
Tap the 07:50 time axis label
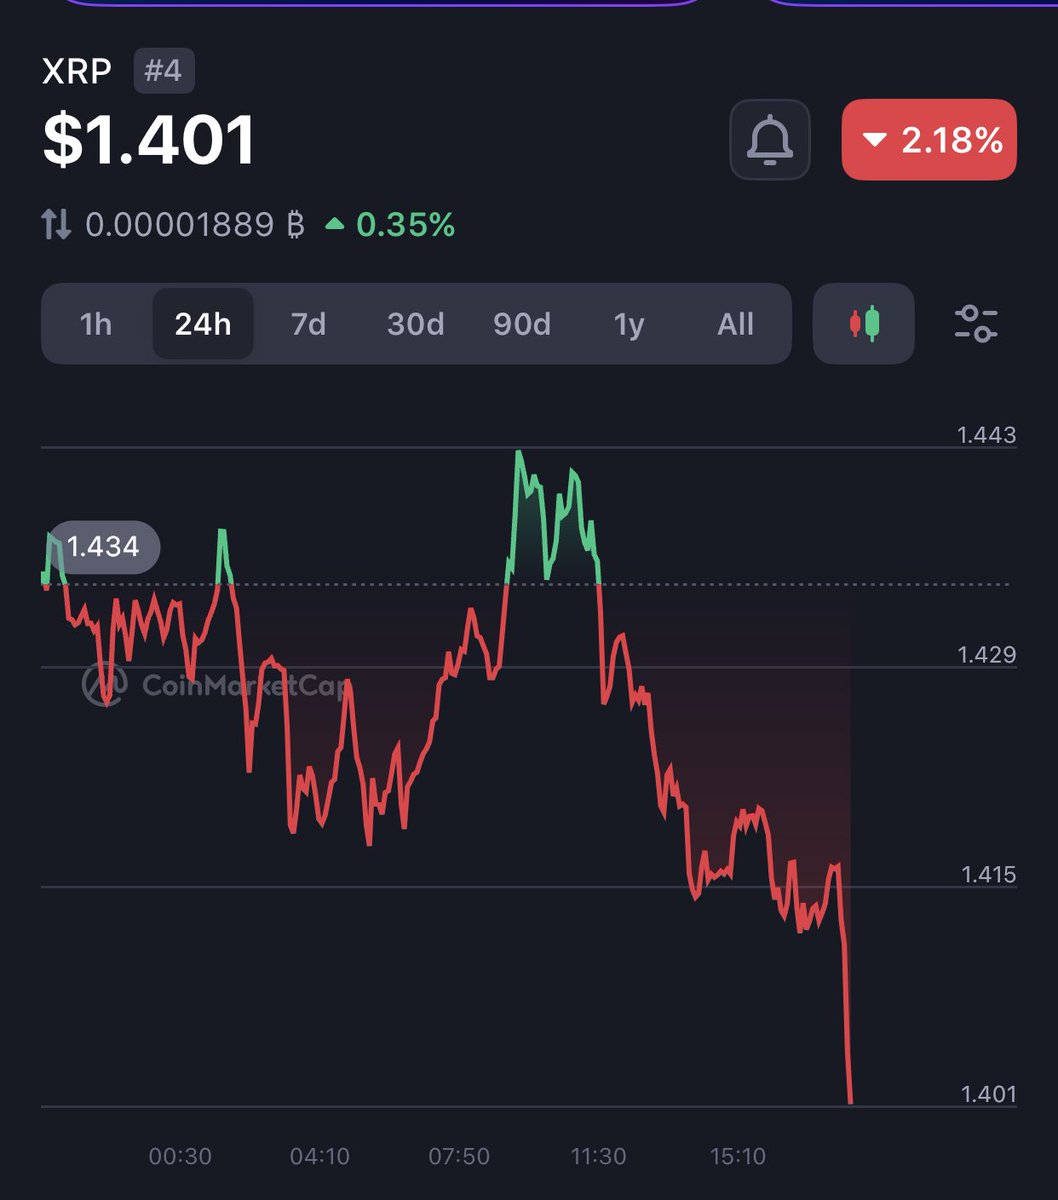(x=459, y=1157)
